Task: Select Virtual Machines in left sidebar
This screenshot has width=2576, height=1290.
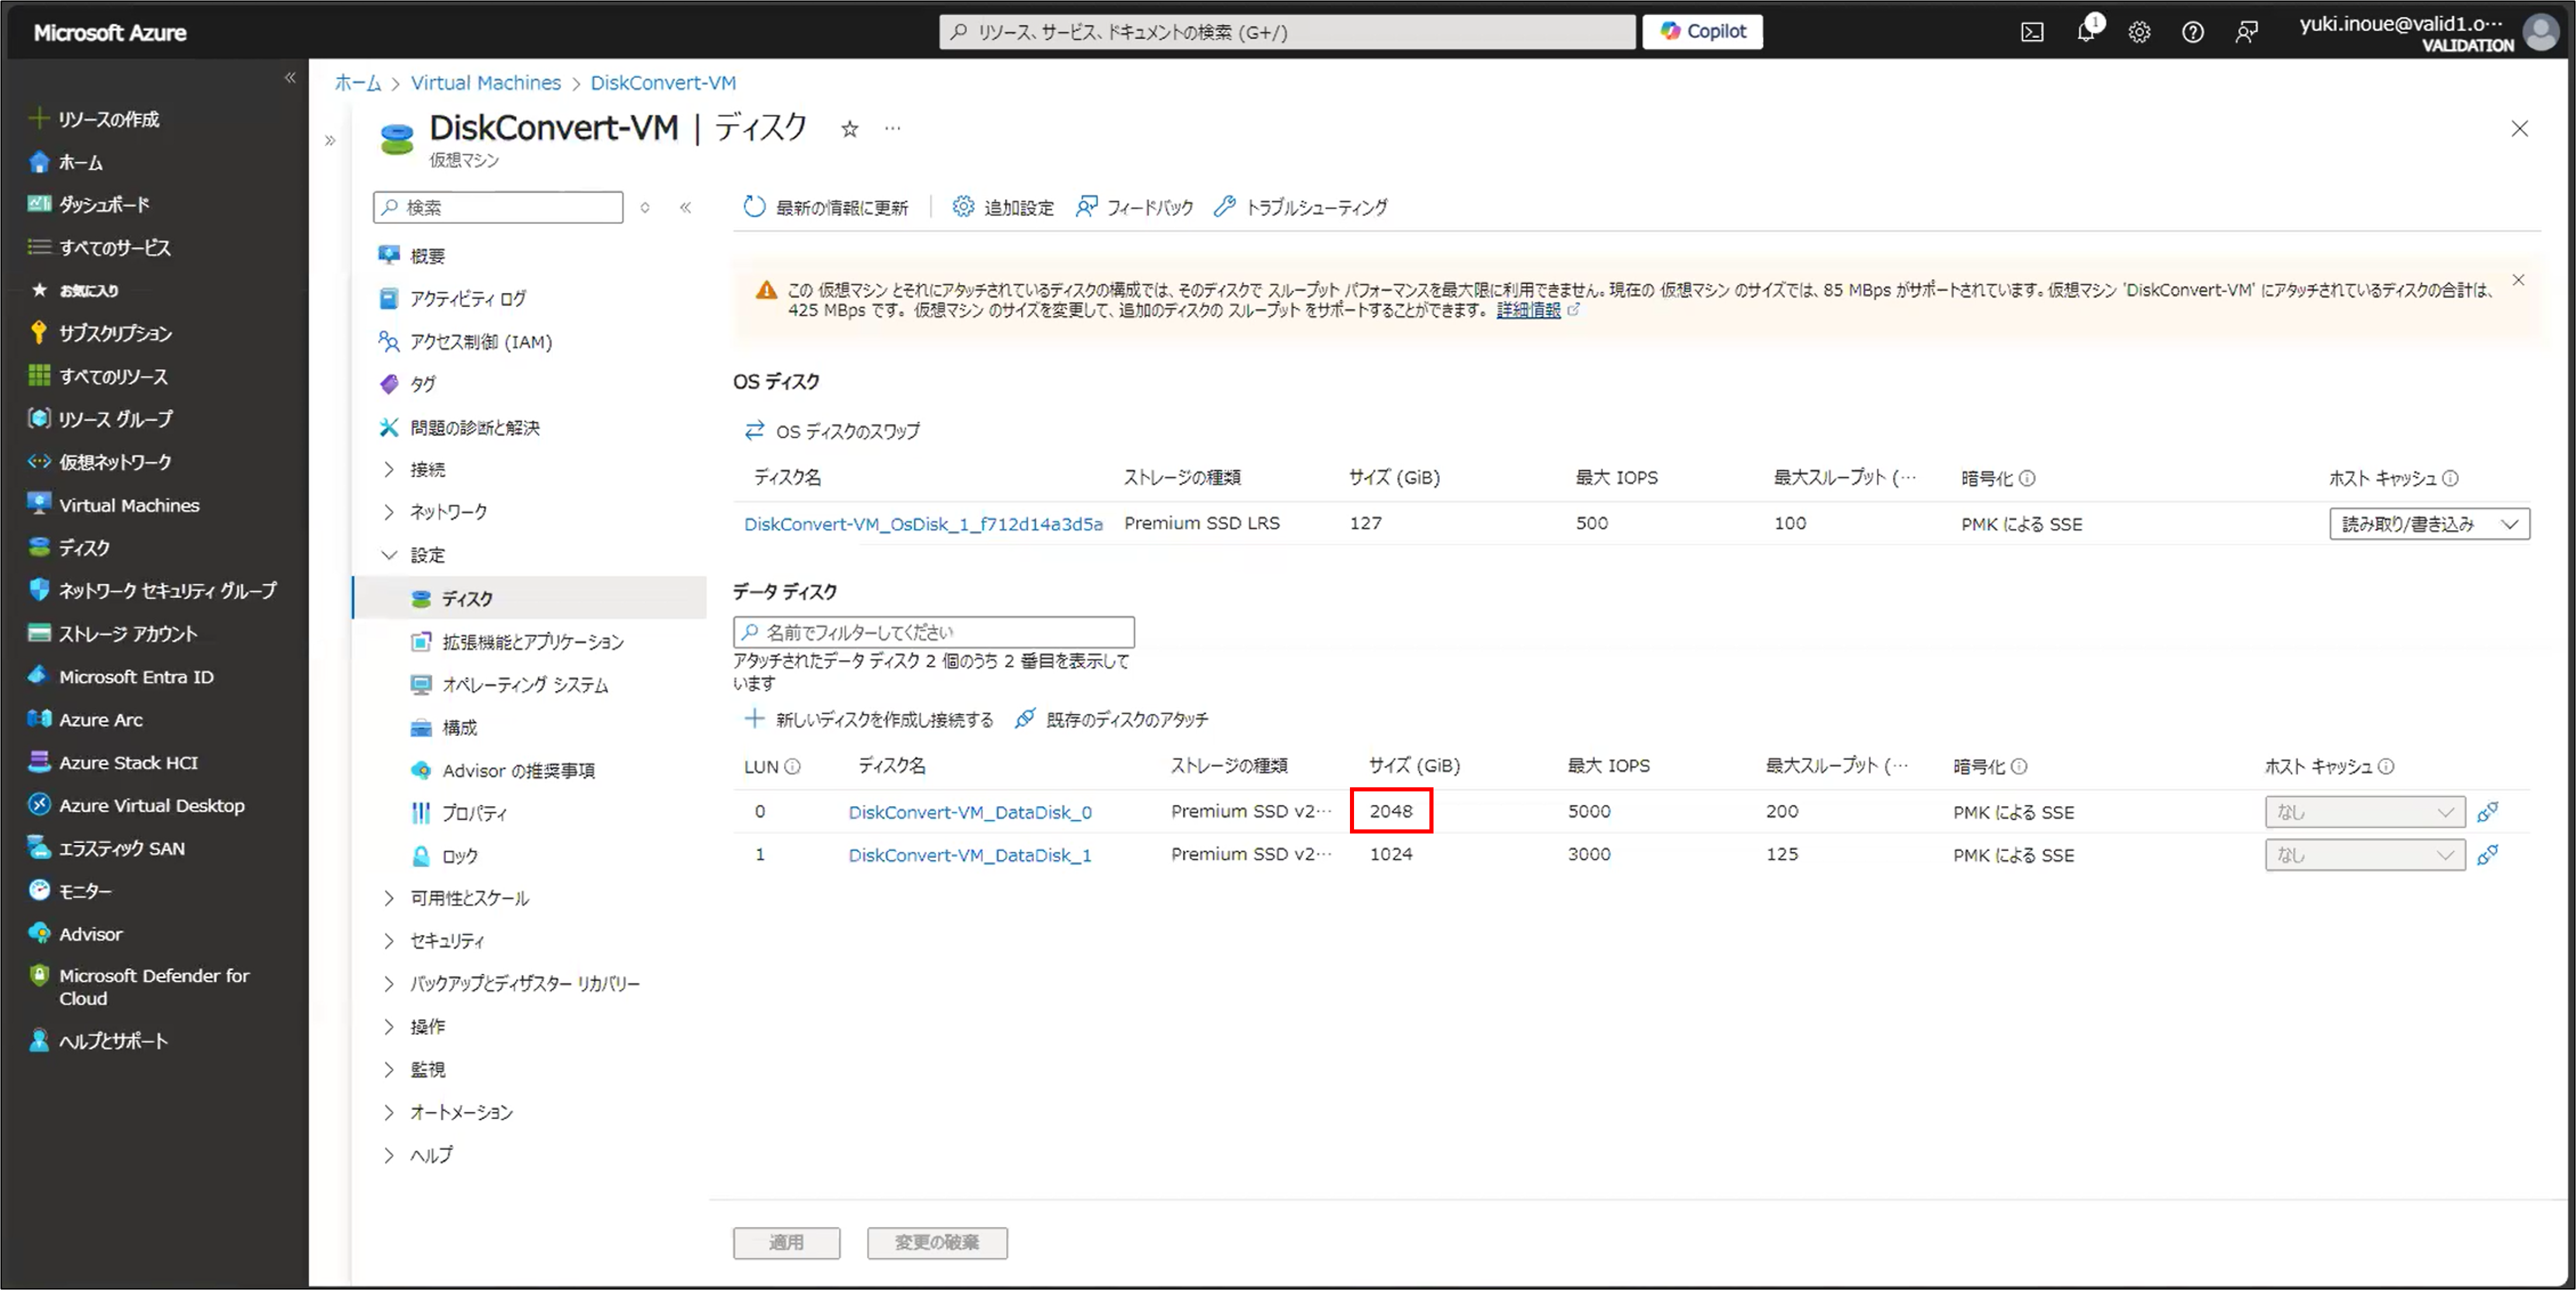Action: pos(129,505)
